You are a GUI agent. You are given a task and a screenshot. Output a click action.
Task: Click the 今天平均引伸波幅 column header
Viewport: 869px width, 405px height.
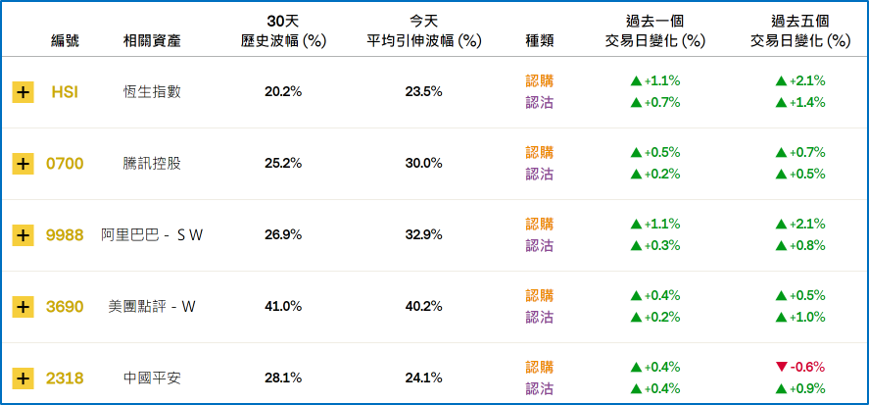(423, 31)
